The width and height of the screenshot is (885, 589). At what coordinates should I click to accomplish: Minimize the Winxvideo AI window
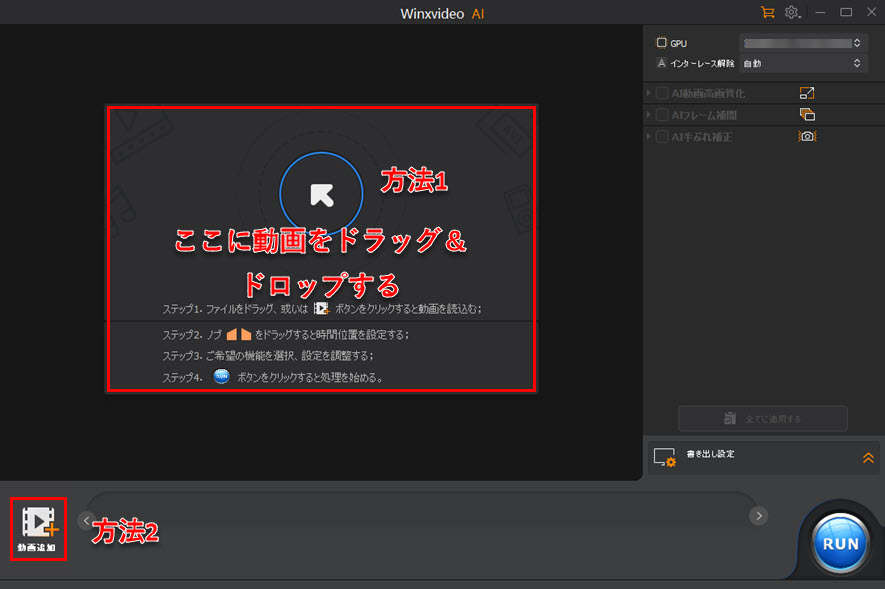tap(820, 12)
